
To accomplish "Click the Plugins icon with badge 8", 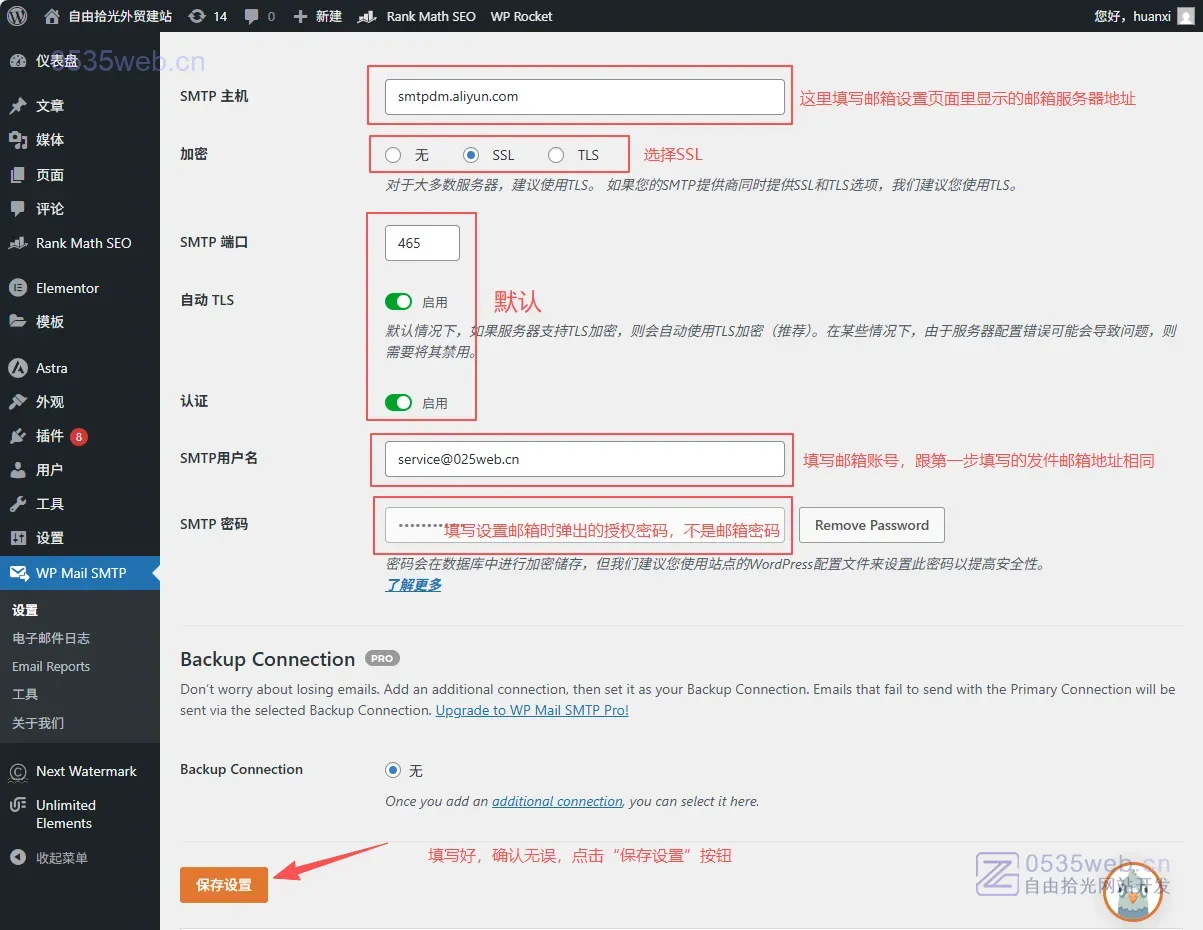I will (x=18, y=436).
